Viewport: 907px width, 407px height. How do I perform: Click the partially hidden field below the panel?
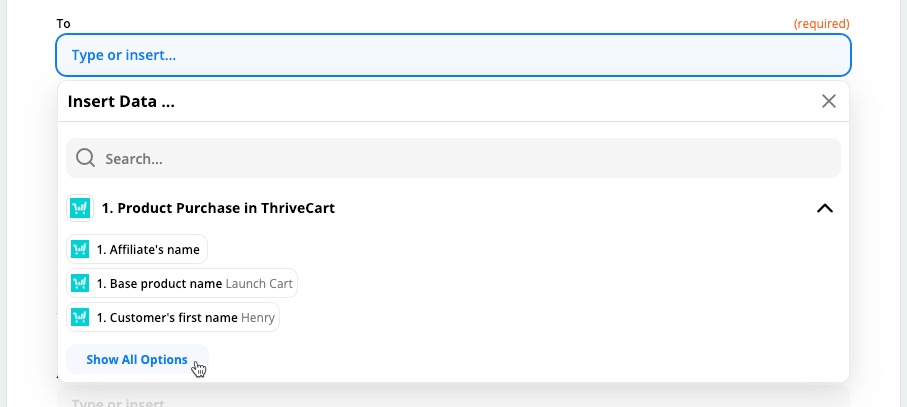454,400
